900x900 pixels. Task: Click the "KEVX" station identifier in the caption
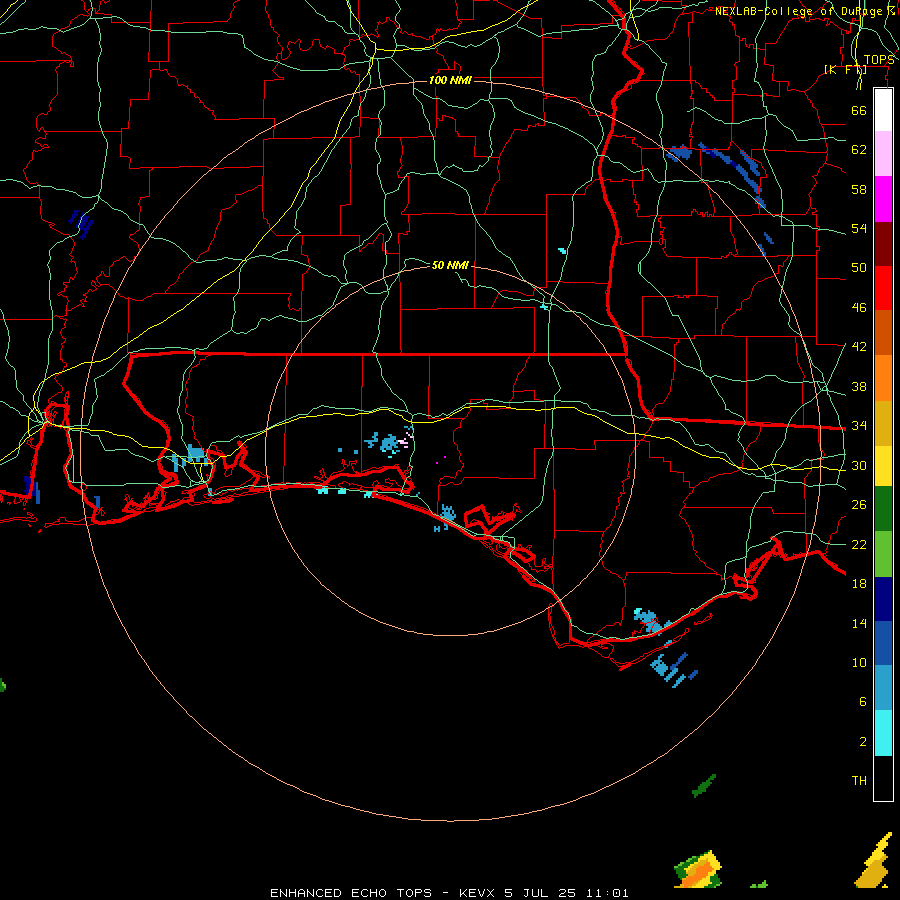click(477, 893)
